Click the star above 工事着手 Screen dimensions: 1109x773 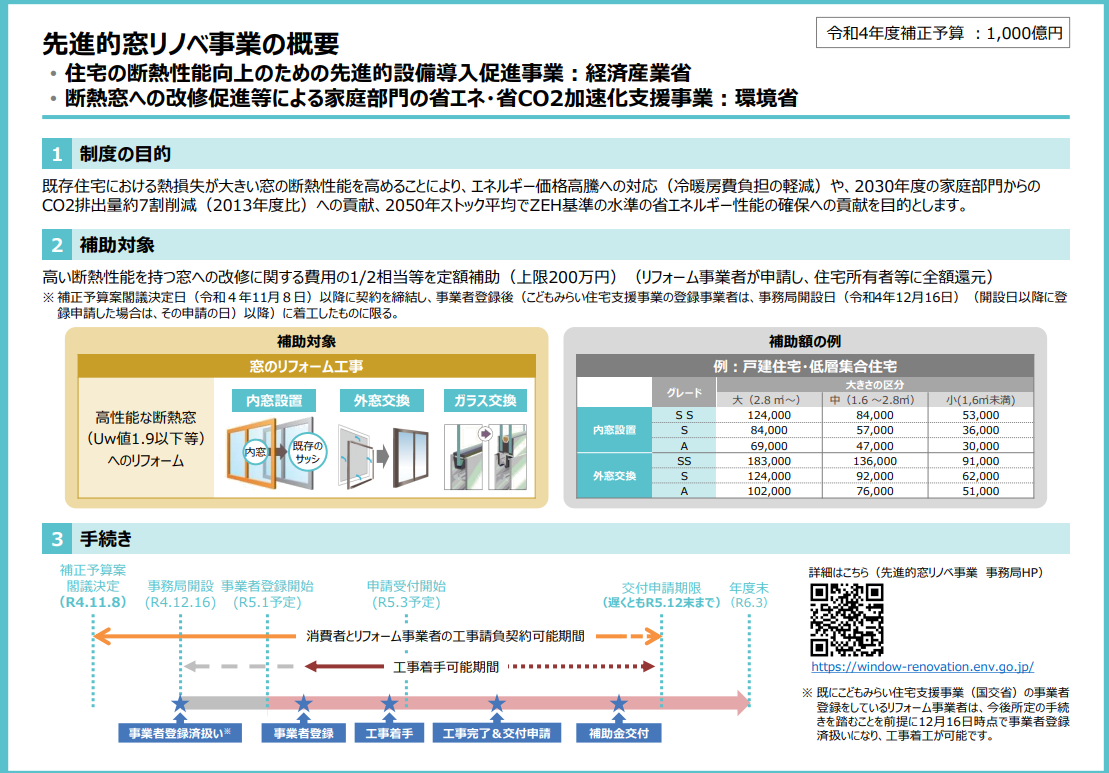coord(390,703)
